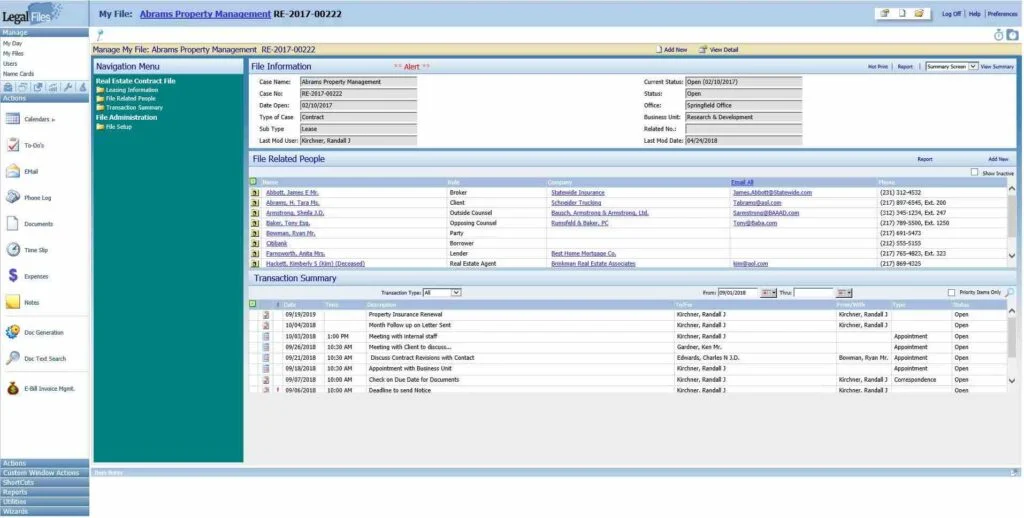This screenshot has width=1024, height=518.
Task: Click the open folder icon in the header toolbar
Action: [x=919, y=13]
